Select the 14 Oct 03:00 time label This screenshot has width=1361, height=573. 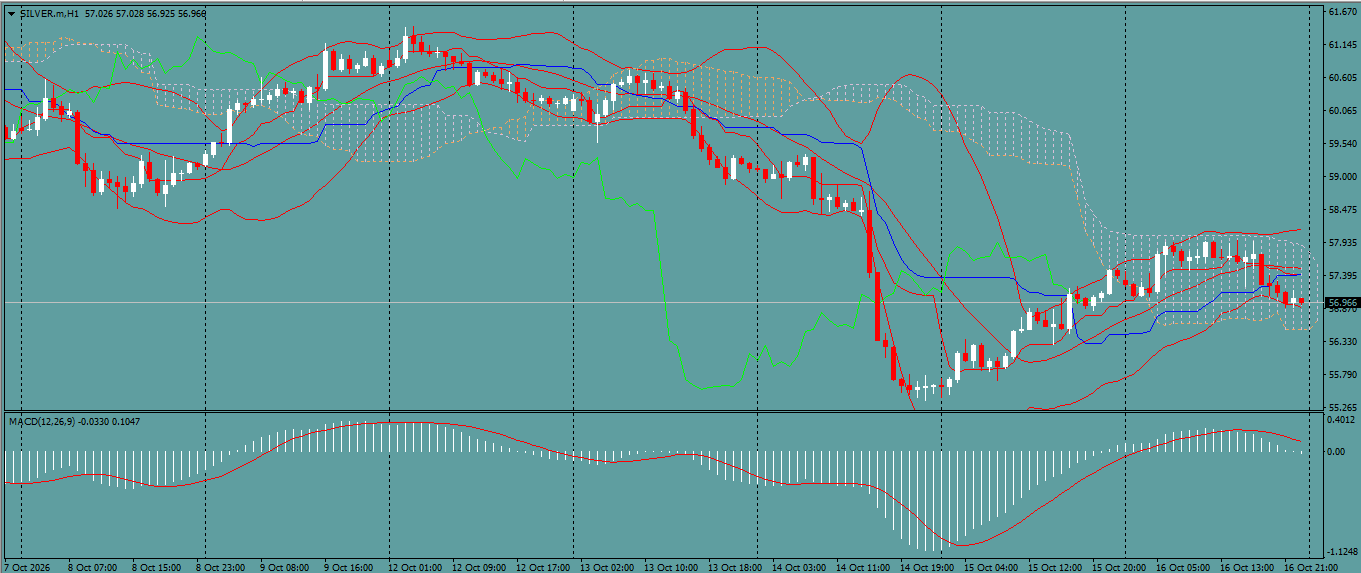coord(800,567)
